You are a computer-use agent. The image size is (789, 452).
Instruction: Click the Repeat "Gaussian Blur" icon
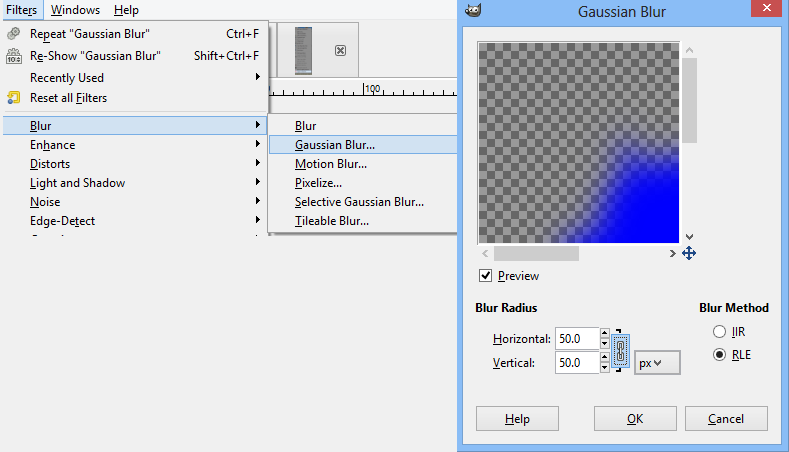coord(13,34)
